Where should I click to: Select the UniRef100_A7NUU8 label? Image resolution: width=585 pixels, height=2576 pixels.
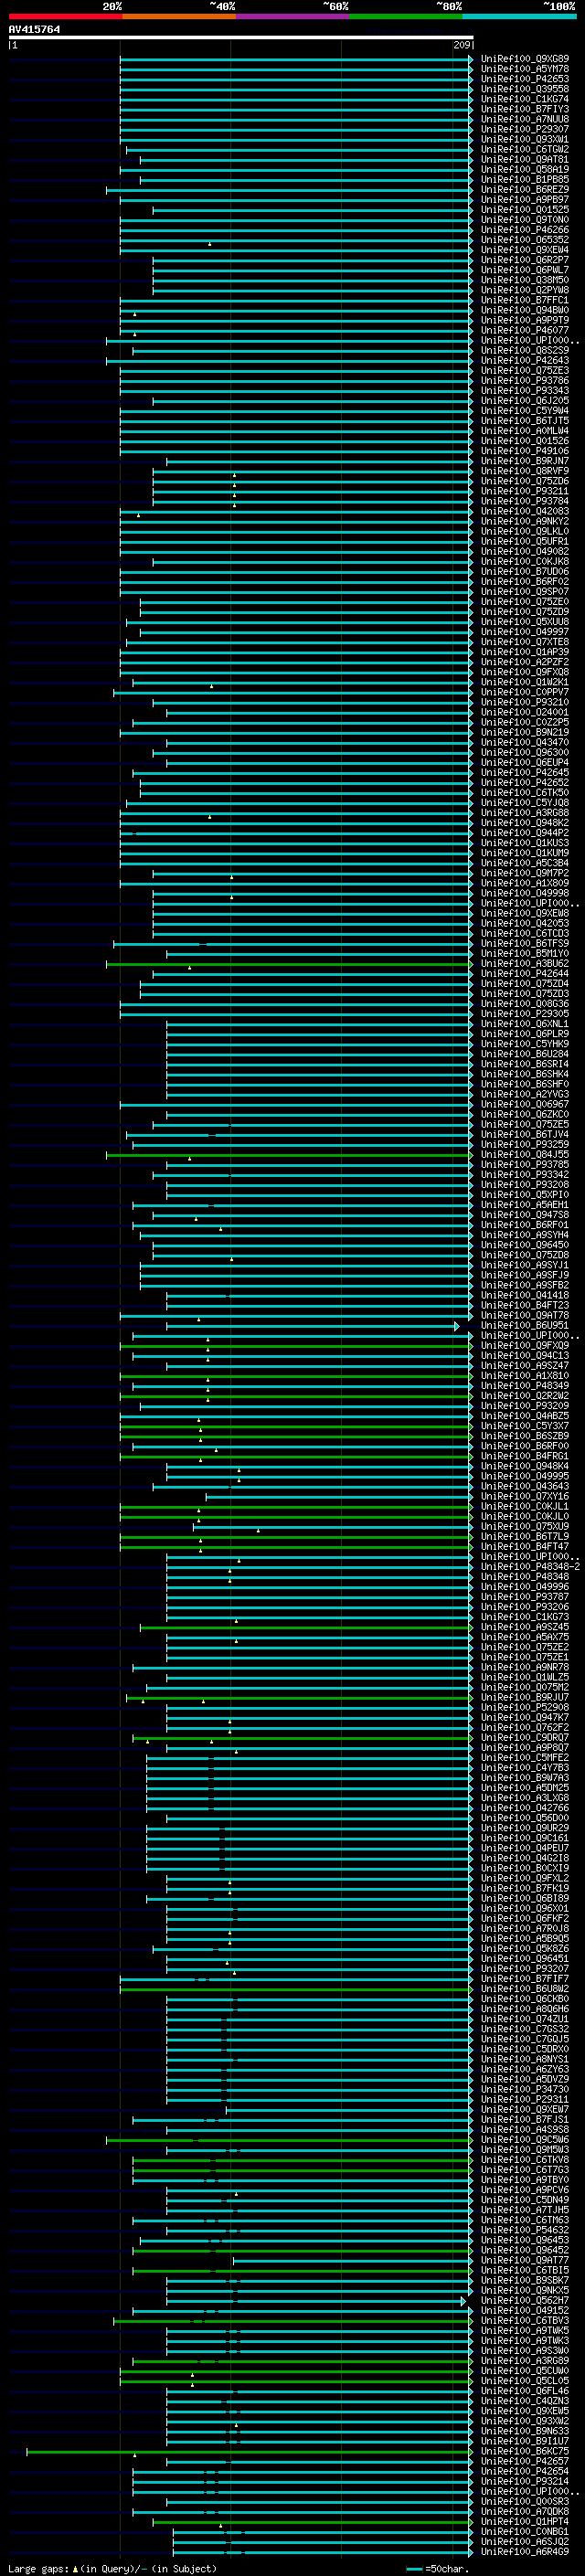click(x=525, y=119)
